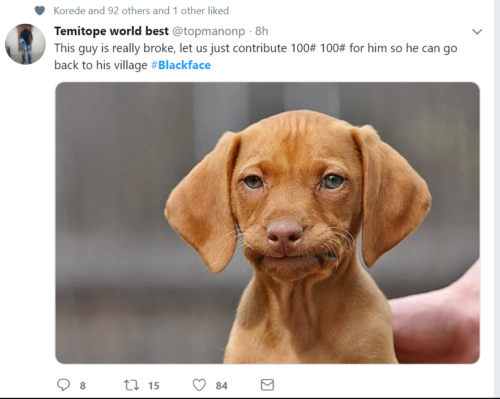
Task: Click the reply speech bubble icon
Action: point(63,385)
